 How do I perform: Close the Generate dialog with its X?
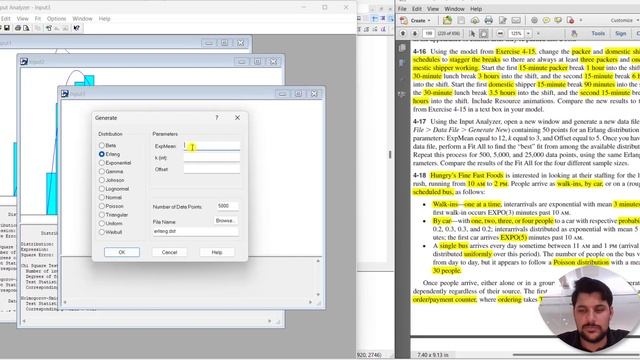[x=238, y=118]
